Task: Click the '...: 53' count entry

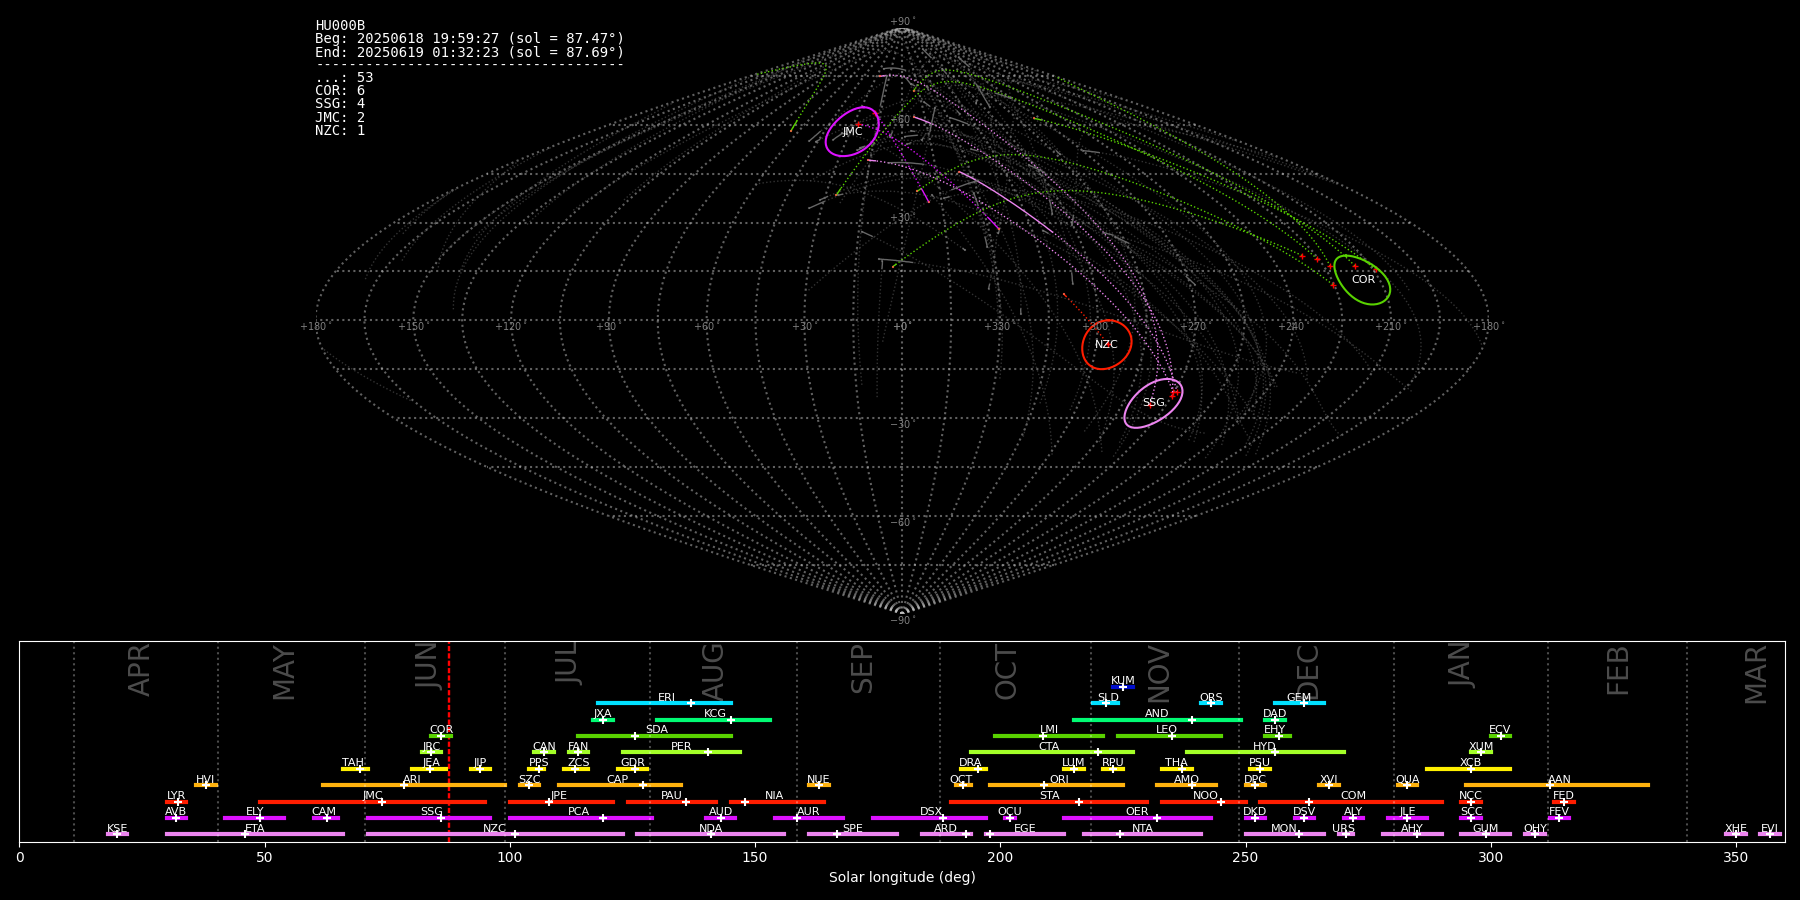Action: 344,78
